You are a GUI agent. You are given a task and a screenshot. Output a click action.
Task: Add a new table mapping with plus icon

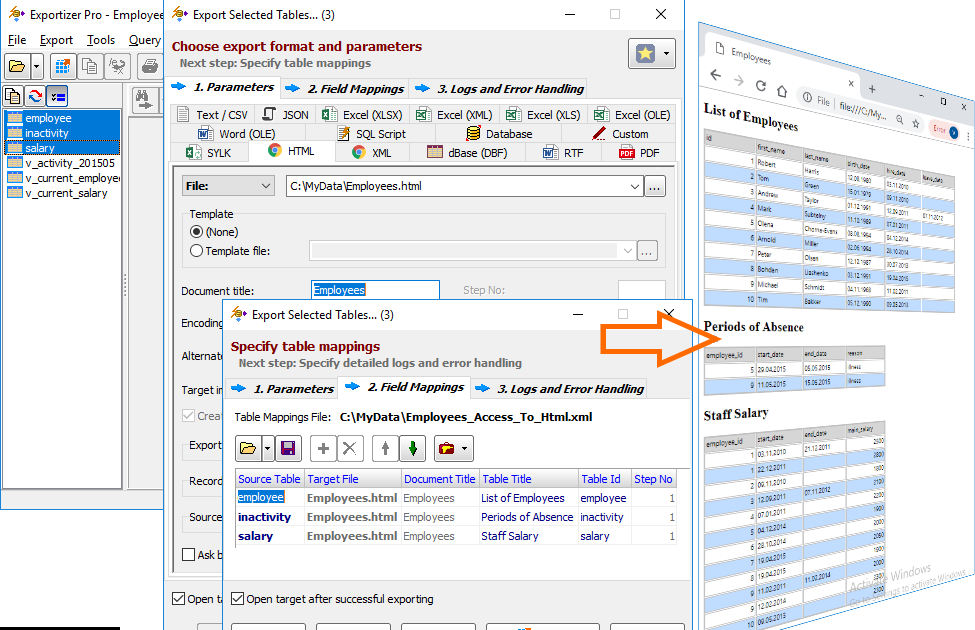[x=324, y=448]
